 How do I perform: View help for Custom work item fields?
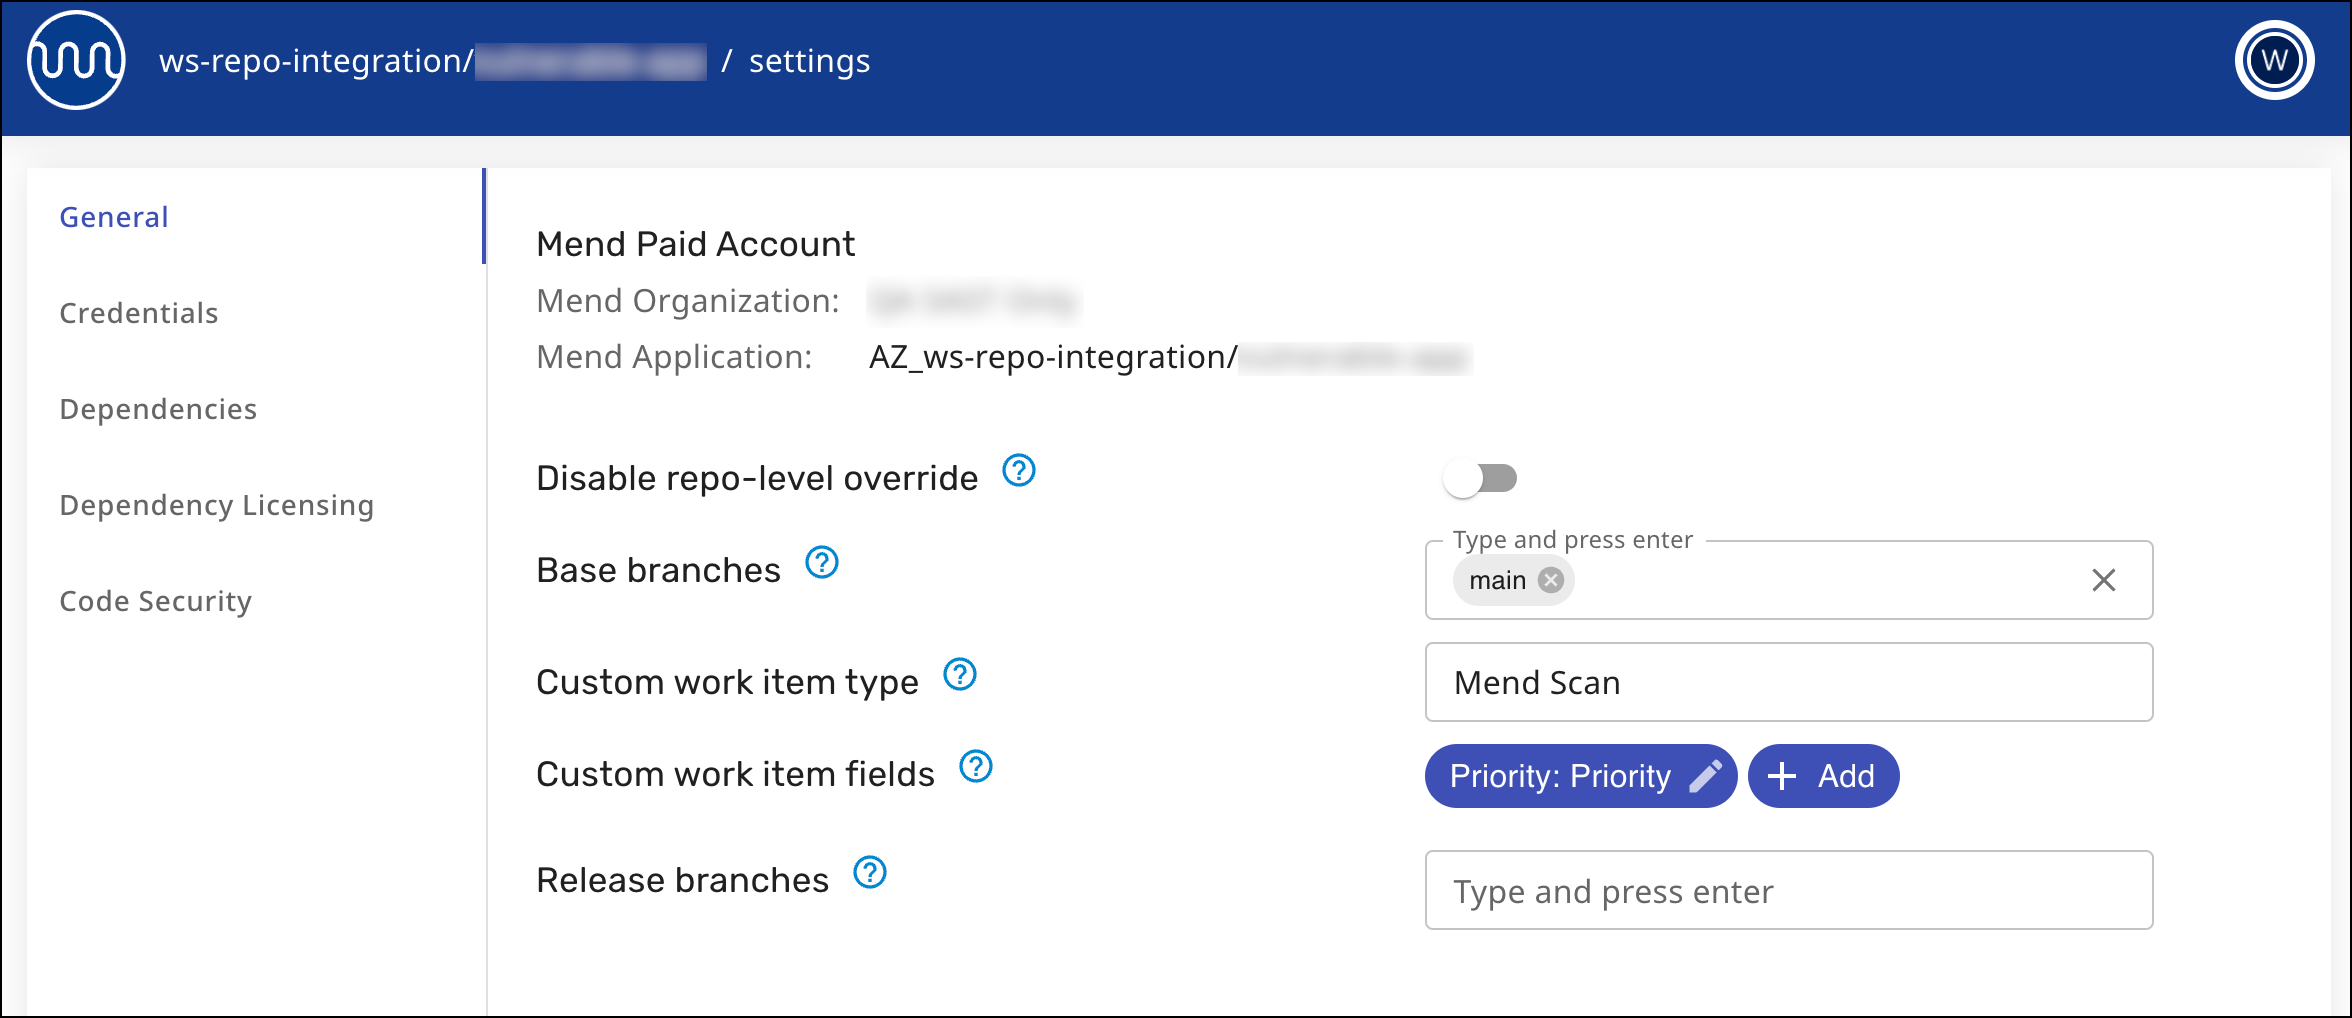click(x=975, y=767)
